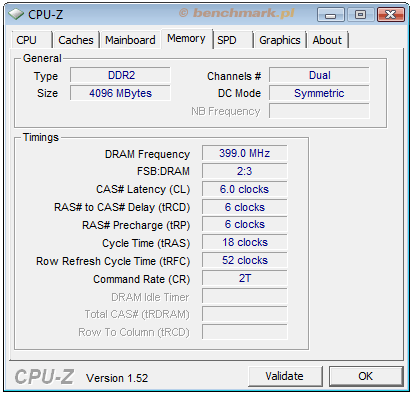This screenshot has width=412, height=396.
Task: Click the DC Mode label
Action: (x=239, y=93)
